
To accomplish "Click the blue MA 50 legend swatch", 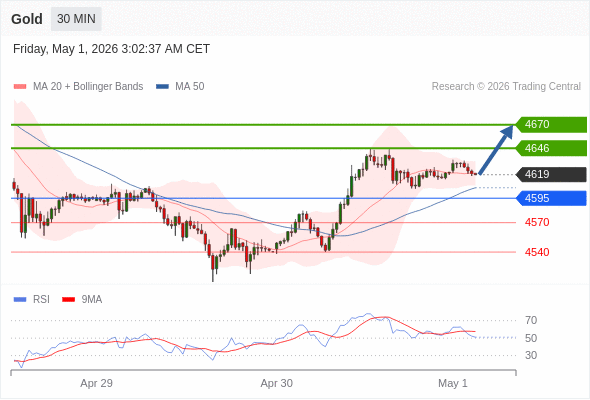I will point(162,87).
